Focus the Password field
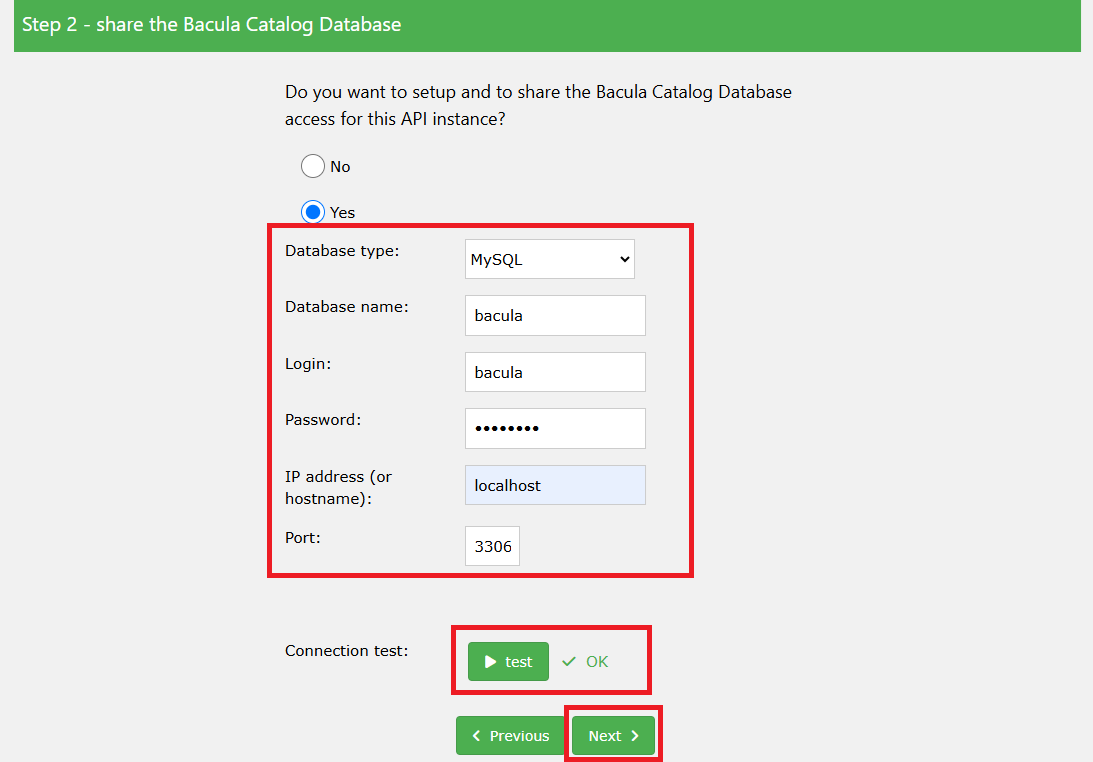The width and height of the screenshot is (1093, 762). 555,429
